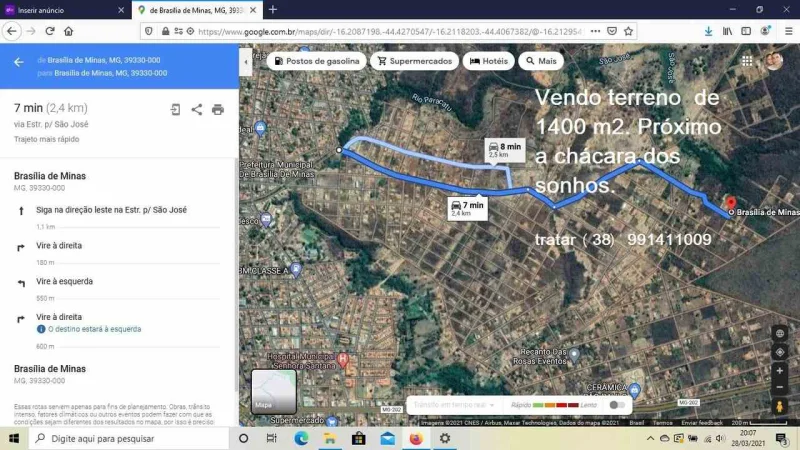Open Firefox hamburger menu
The image size is (800, 450).
[x=788, y=31]
